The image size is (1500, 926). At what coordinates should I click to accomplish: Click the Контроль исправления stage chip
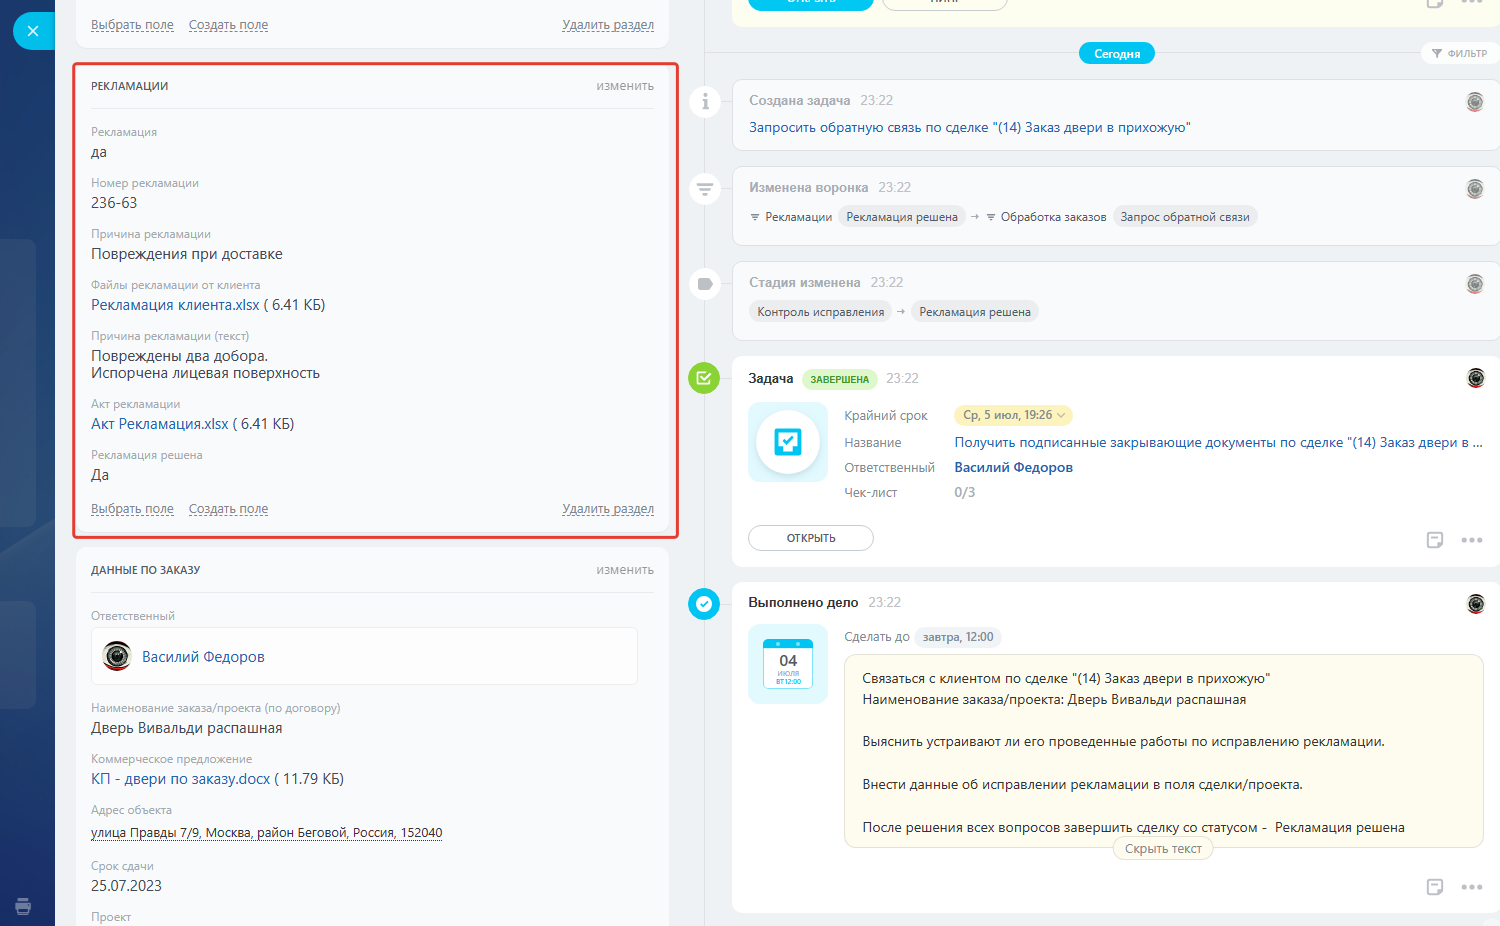[821, 312]
